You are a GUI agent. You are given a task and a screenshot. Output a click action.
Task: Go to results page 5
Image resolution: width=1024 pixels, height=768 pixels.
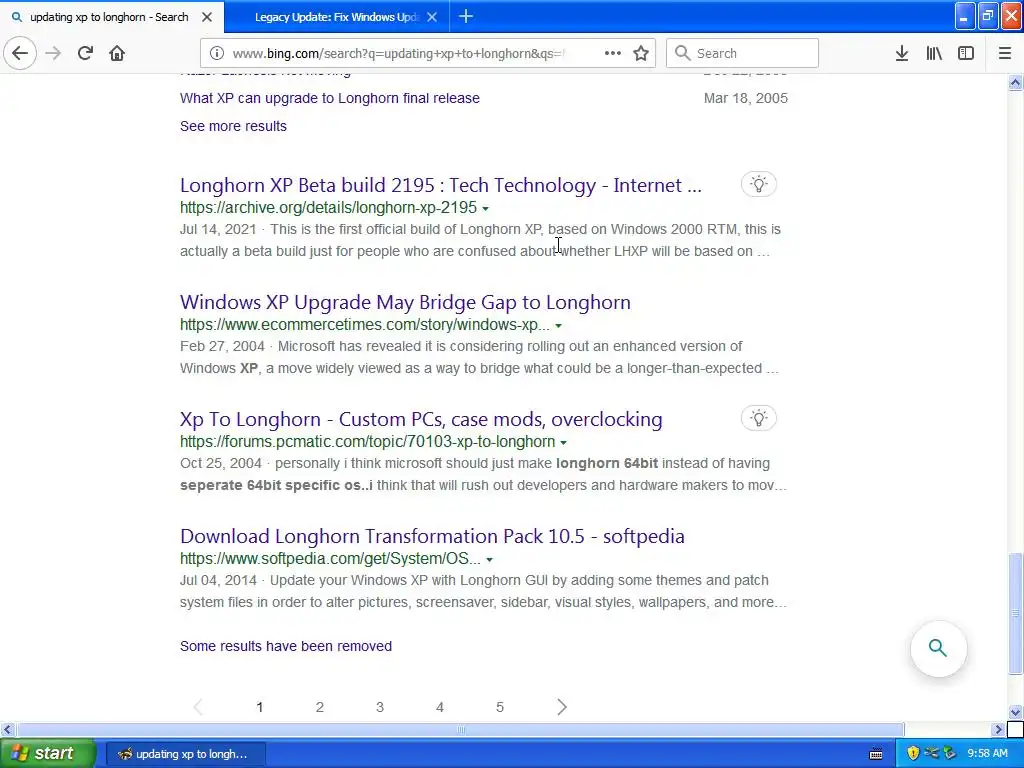(x=500, y=707)
